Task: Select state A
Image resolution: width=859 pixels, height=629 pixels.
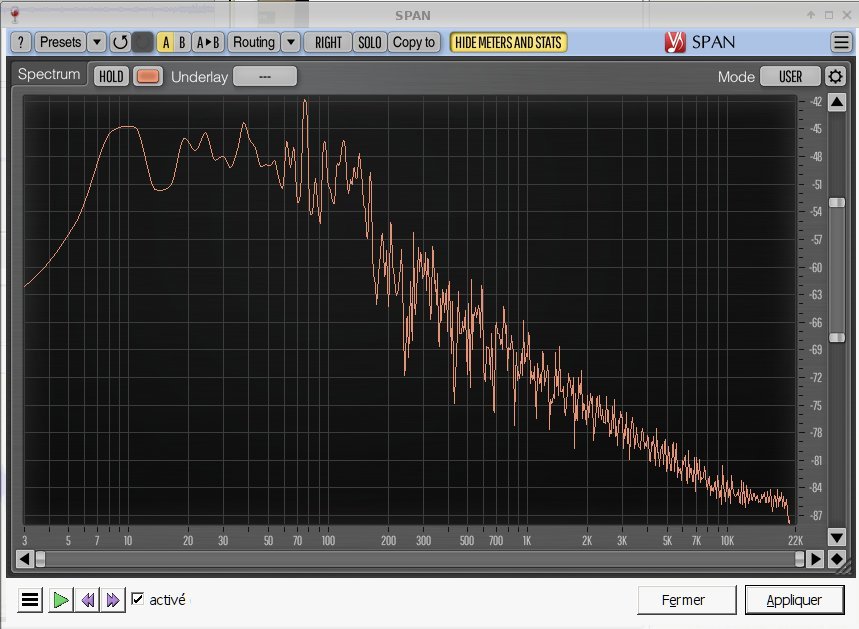Action: tap(166, 42)
